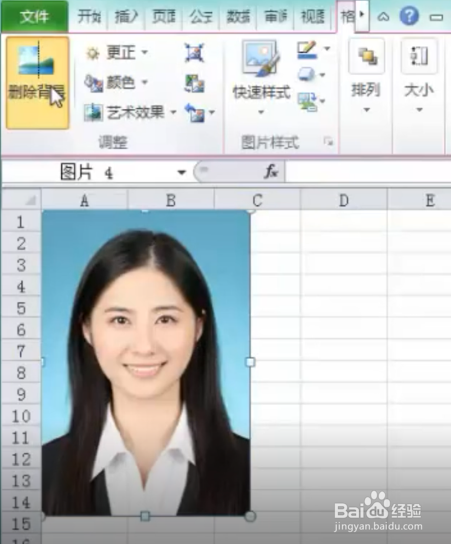Switch to the View (视图) tab
Screen dimensions: 451x544
(313, 17)
